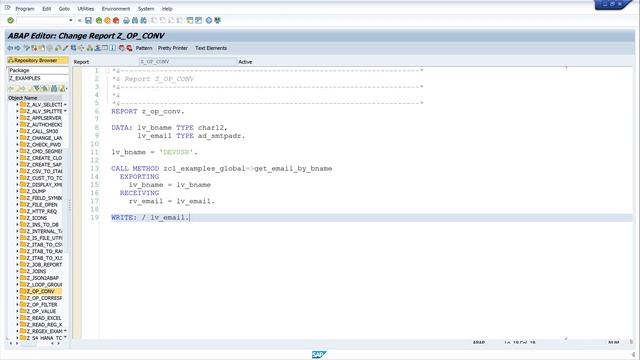
Task: Expand the Z_FILE_OPEN tree node
Action: coord(17,204)
